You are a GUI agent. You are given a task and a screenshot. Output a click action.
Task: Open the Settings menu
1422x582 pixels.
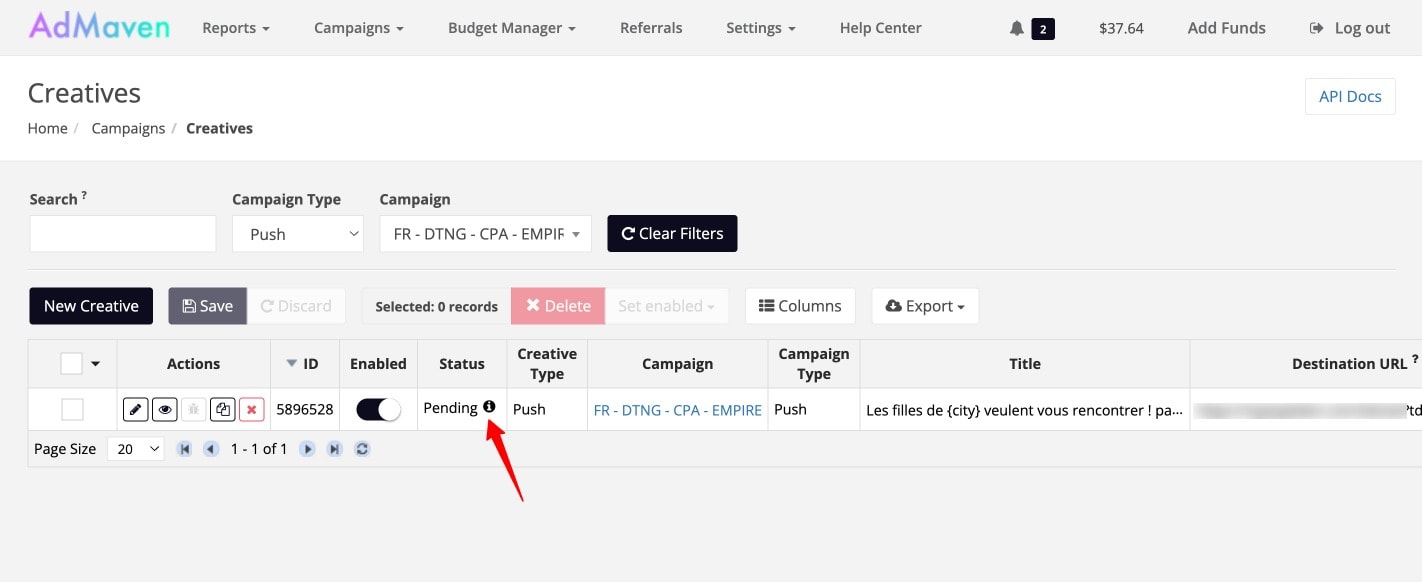760,28
